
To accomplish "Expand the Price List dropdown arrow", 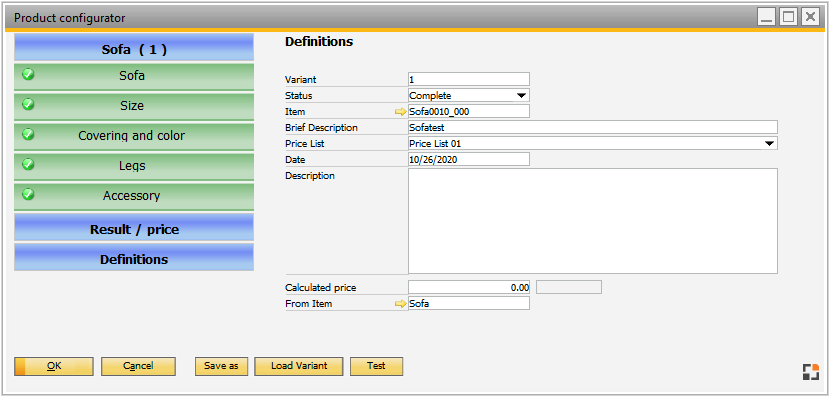I will [769, 143].
